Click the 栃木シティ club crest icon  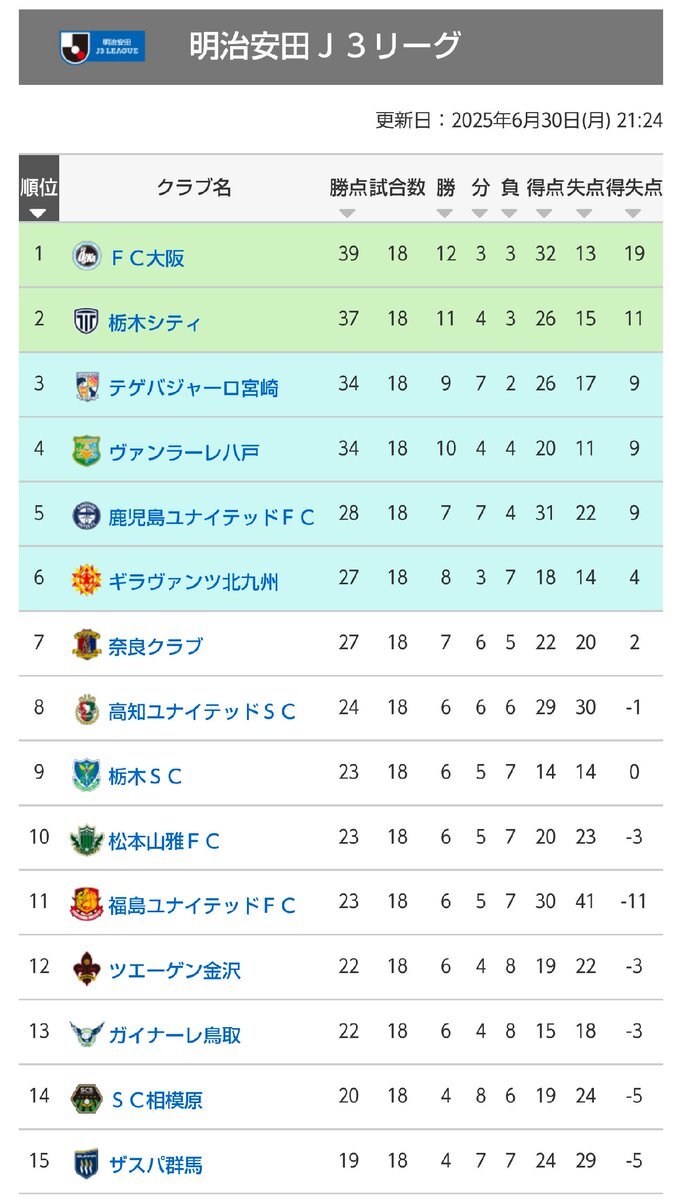87,321
